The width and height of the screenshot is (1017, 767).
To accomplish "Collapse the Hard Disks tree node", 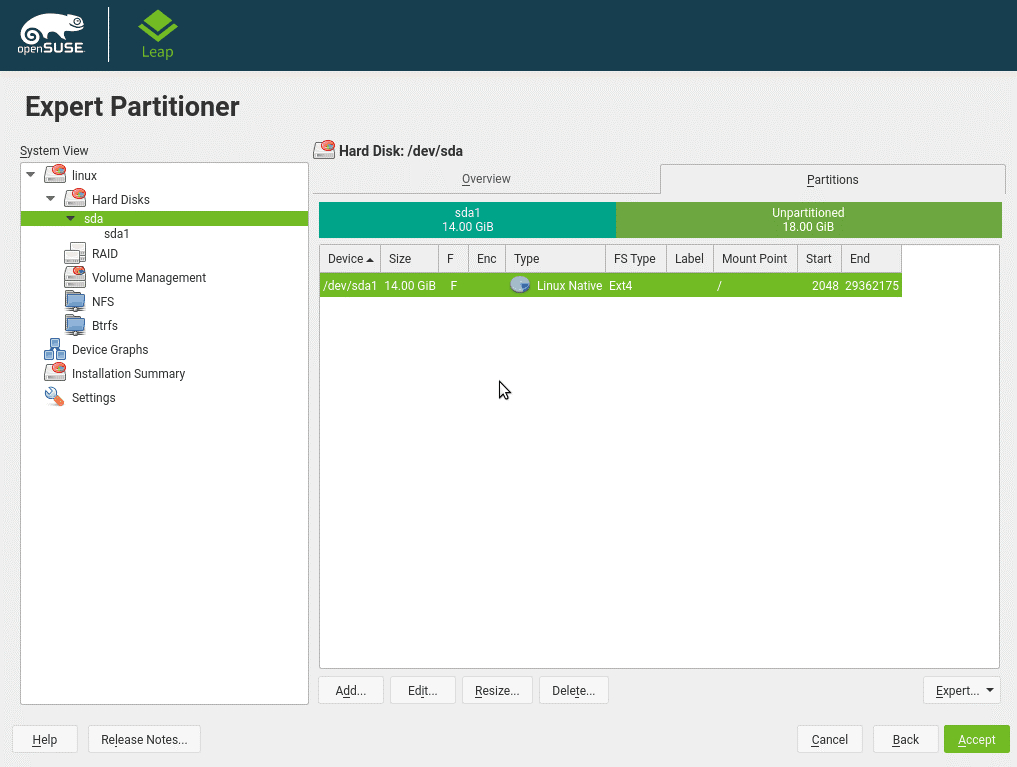I will [x=51, y=198].
